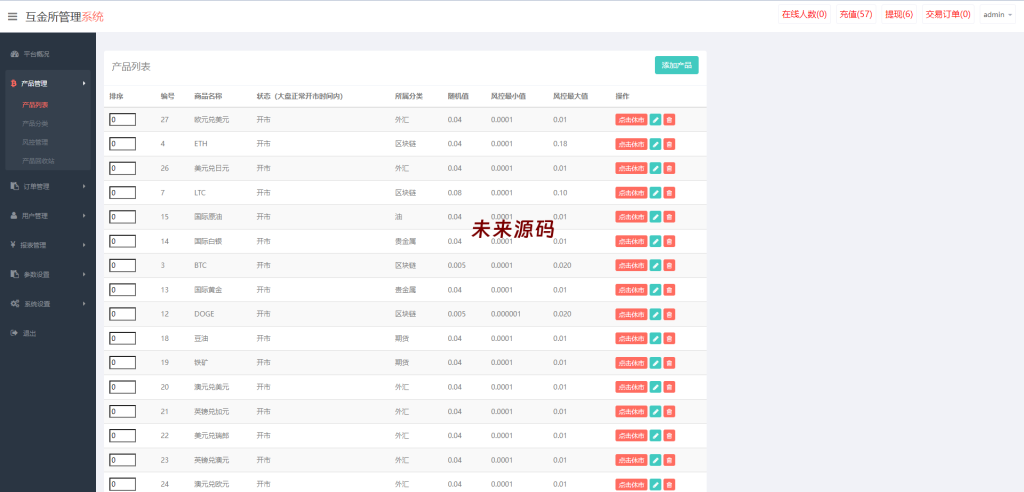Image resolution: width=1024 pixels, height=492 pixels.
Task: Focus the sort input for BTC
Action: [x=123, y=265]
